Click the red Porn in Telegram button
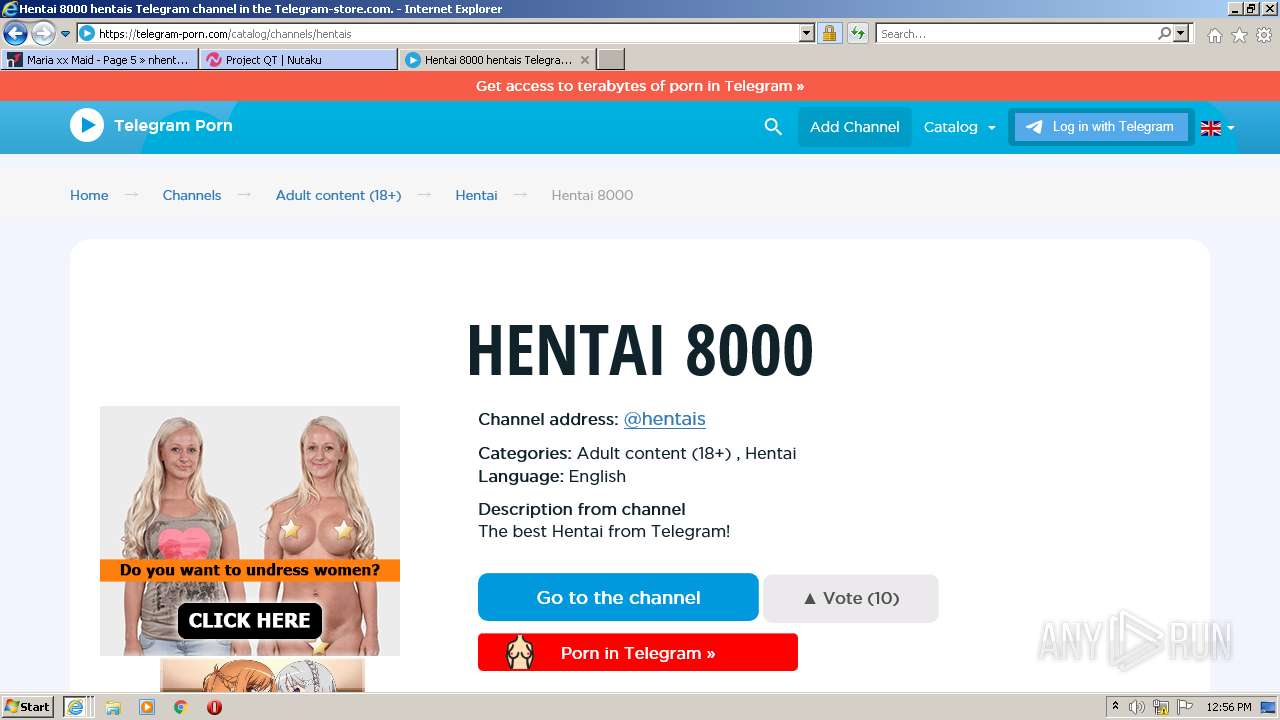Viewport: 1280px width, 720px height. 638,653
